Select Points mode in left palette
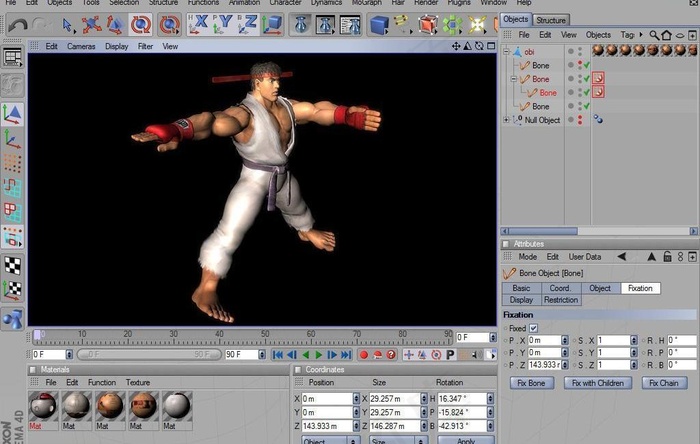 coord(12,163)
